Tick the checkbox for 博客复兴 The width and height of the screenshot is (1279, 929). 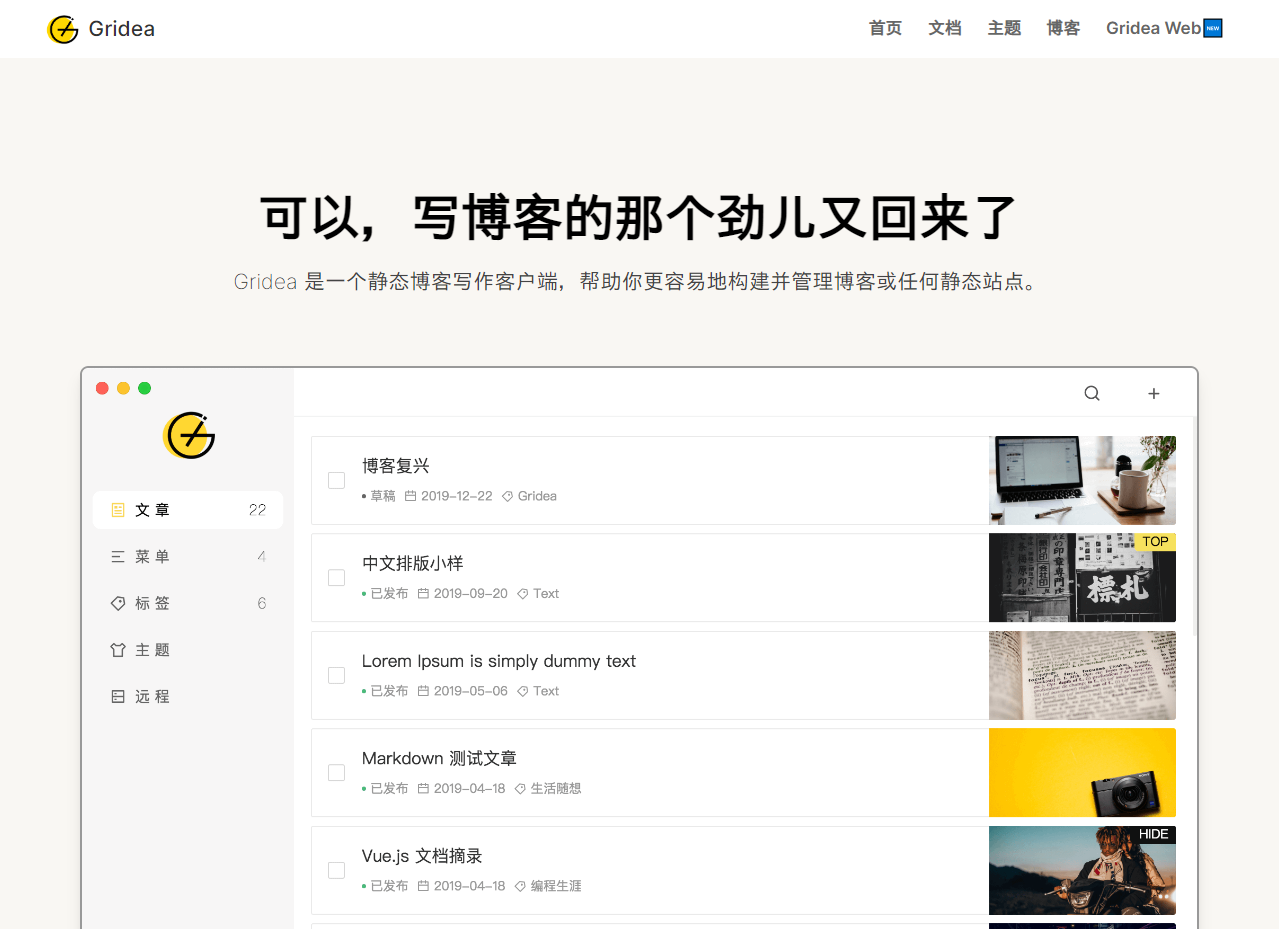(337, 481)
